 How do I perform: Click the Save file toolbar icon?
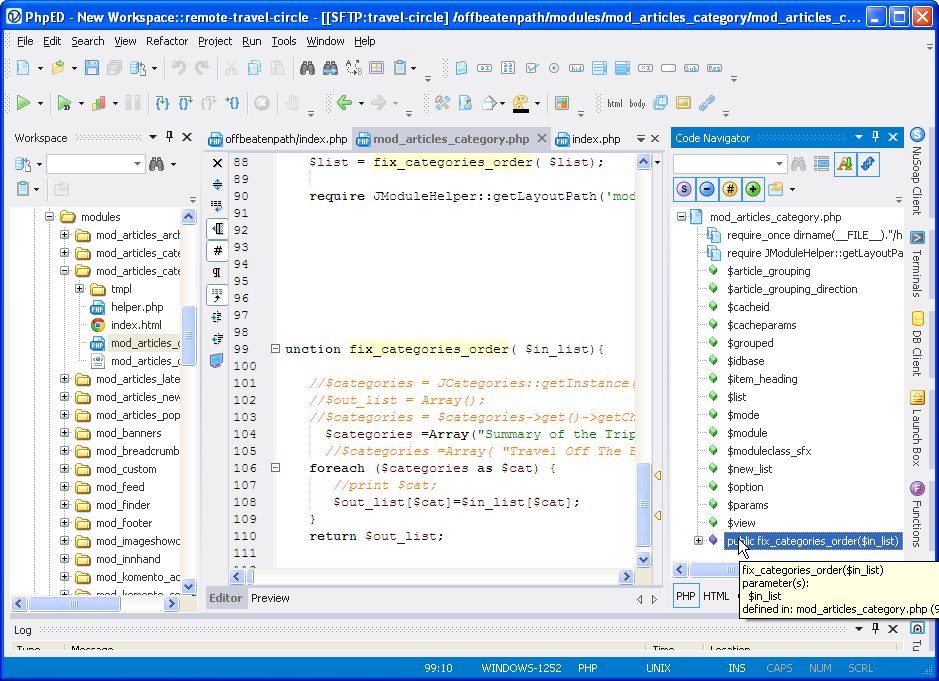pos(92,68)
